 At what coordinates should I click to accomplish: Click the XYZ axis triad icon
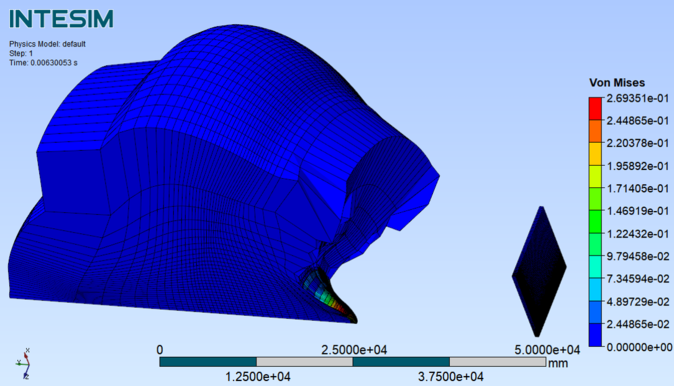pos(24,364)
